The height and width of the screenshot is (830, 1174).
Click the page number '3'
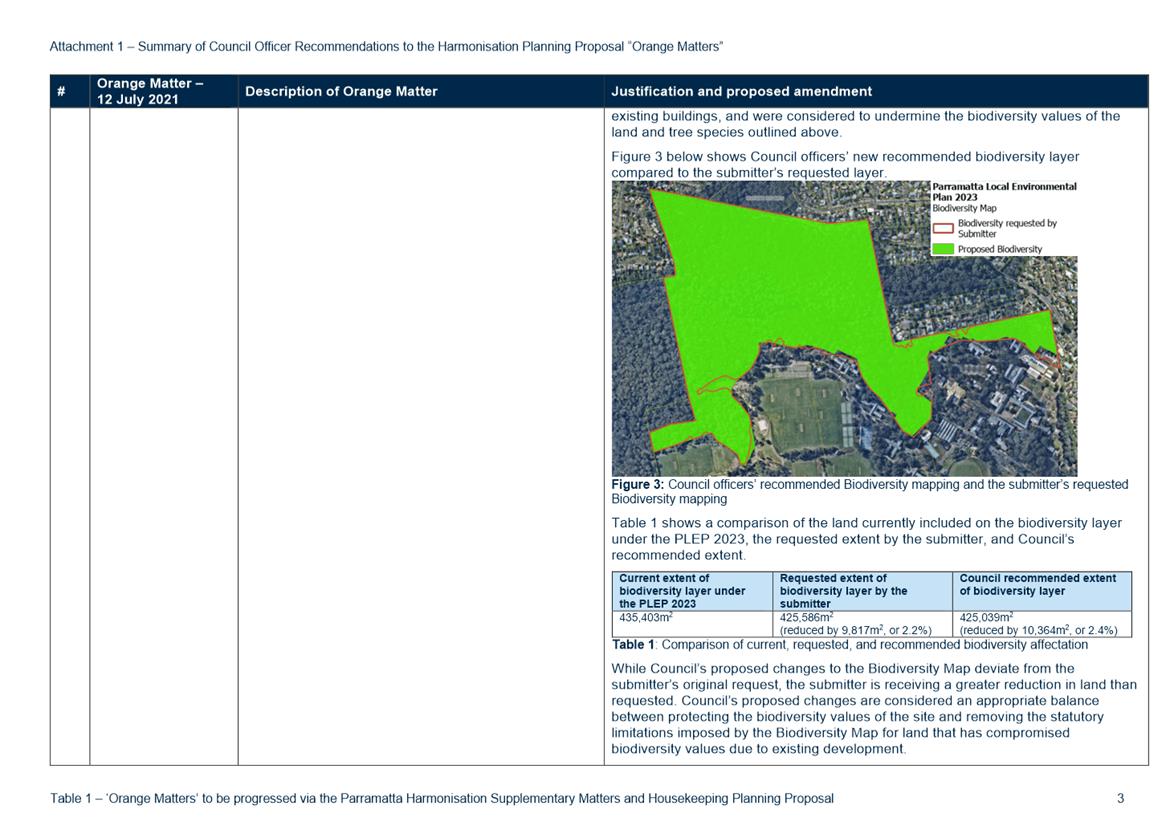tap(1121, 799)
